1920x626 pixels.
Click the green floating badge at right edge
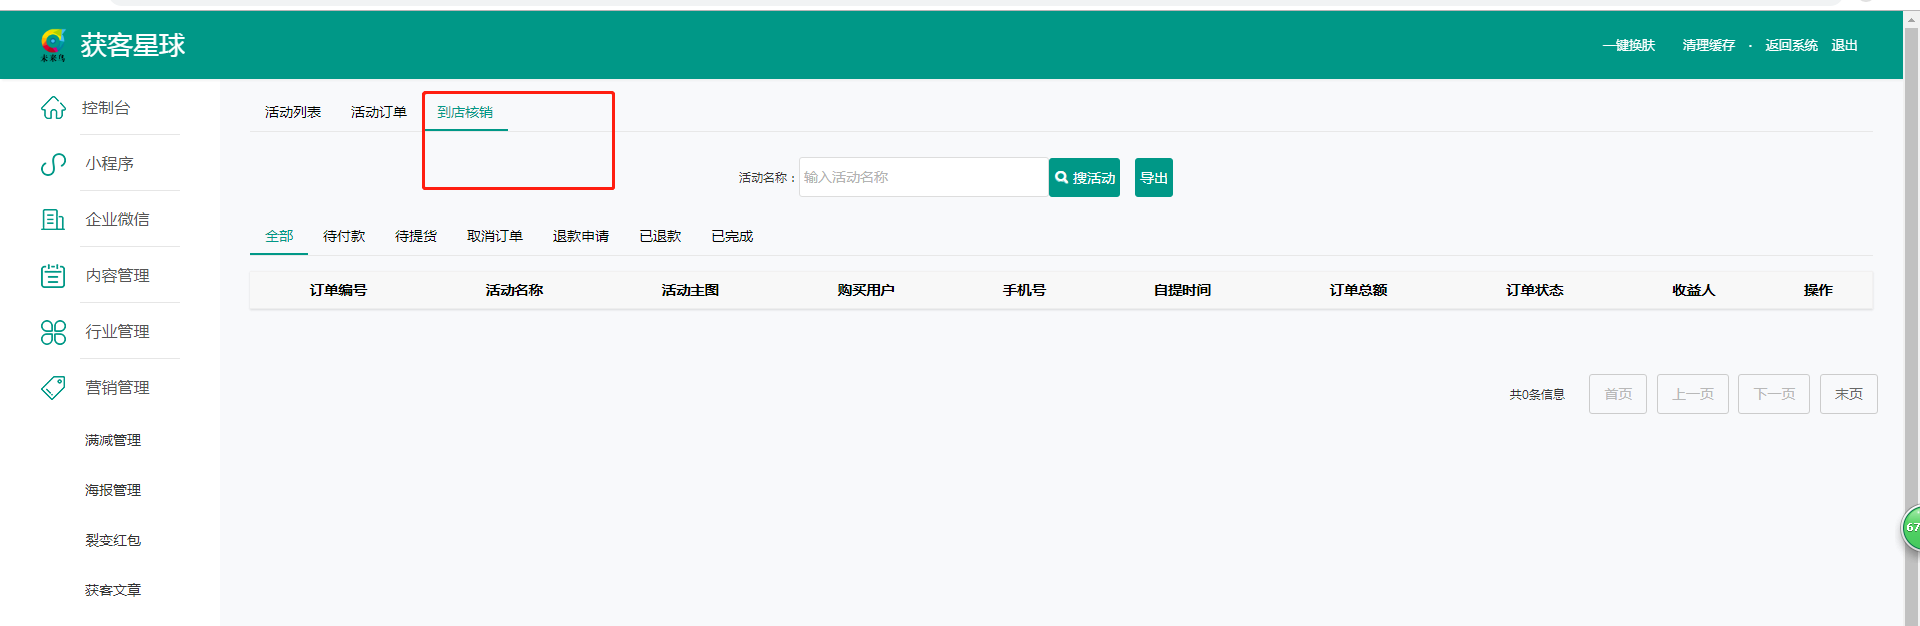(1910, 527)
